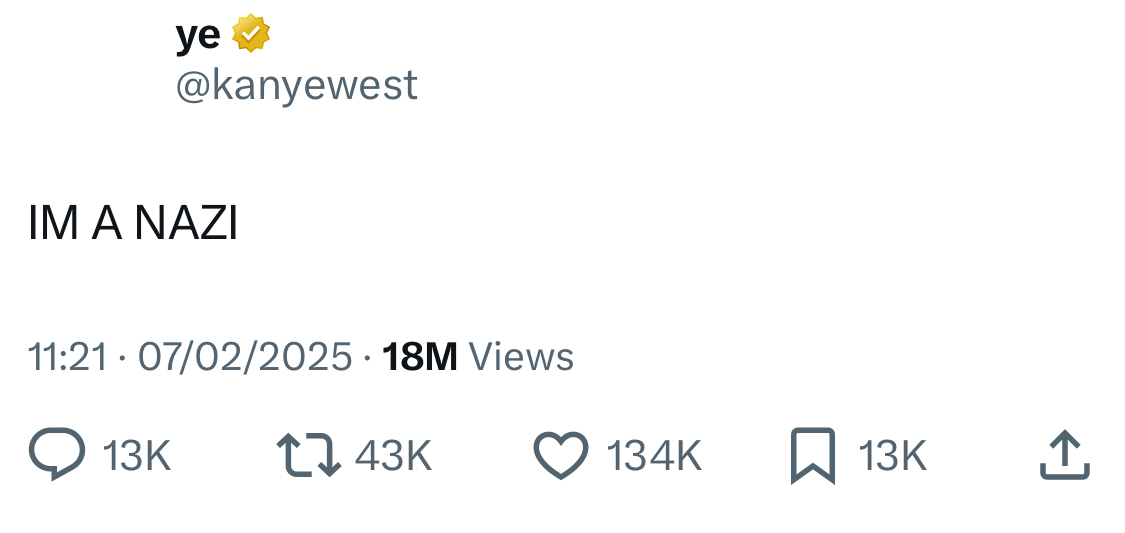Click the Views label text
Screen dimensions: 1125x533
point(521,357)
